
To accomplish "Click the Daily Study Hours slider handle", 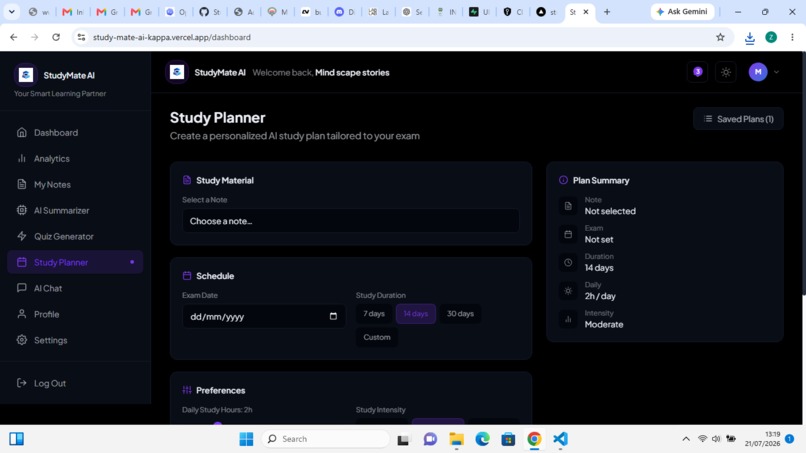I will pos(217,424).
